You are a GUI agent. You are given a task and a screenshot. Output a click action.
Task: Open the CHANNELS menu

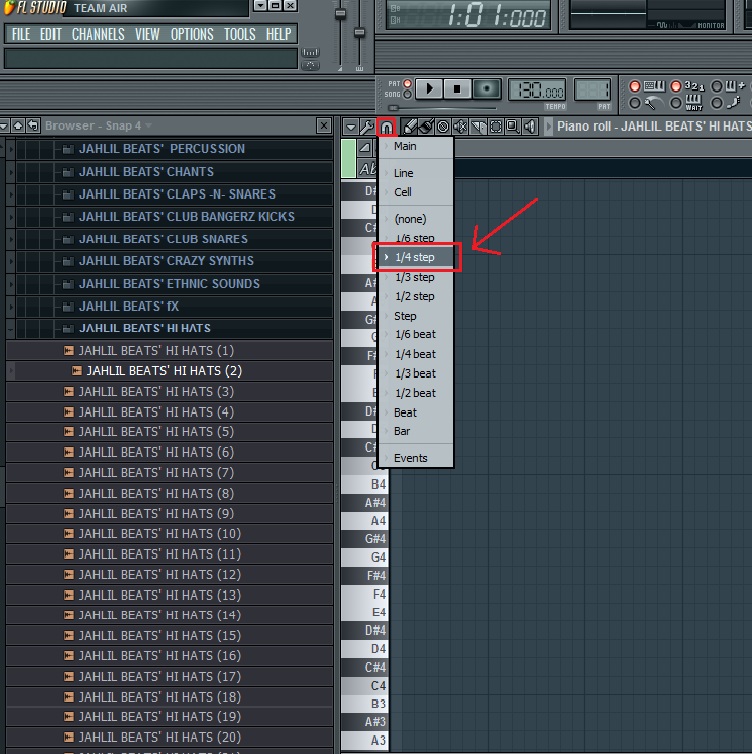98,34
